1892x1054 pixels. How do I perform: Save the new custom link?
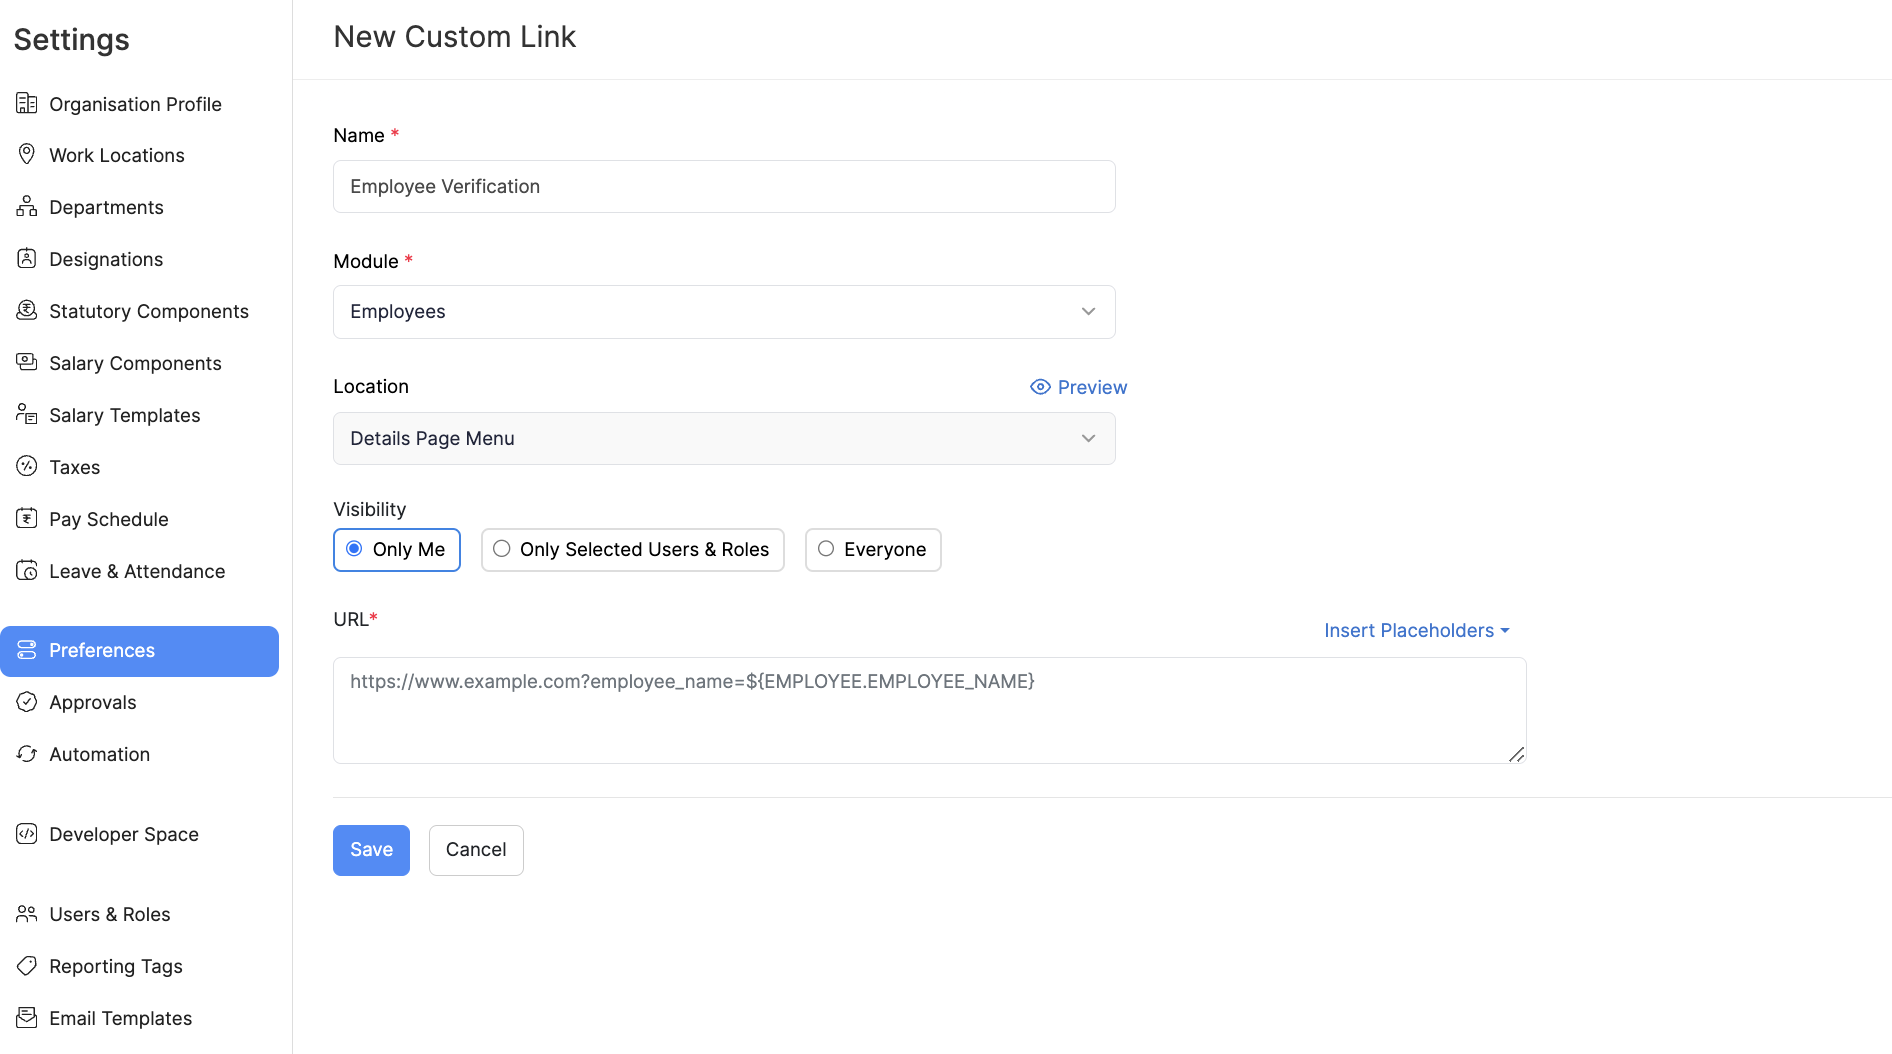point(371,850)
